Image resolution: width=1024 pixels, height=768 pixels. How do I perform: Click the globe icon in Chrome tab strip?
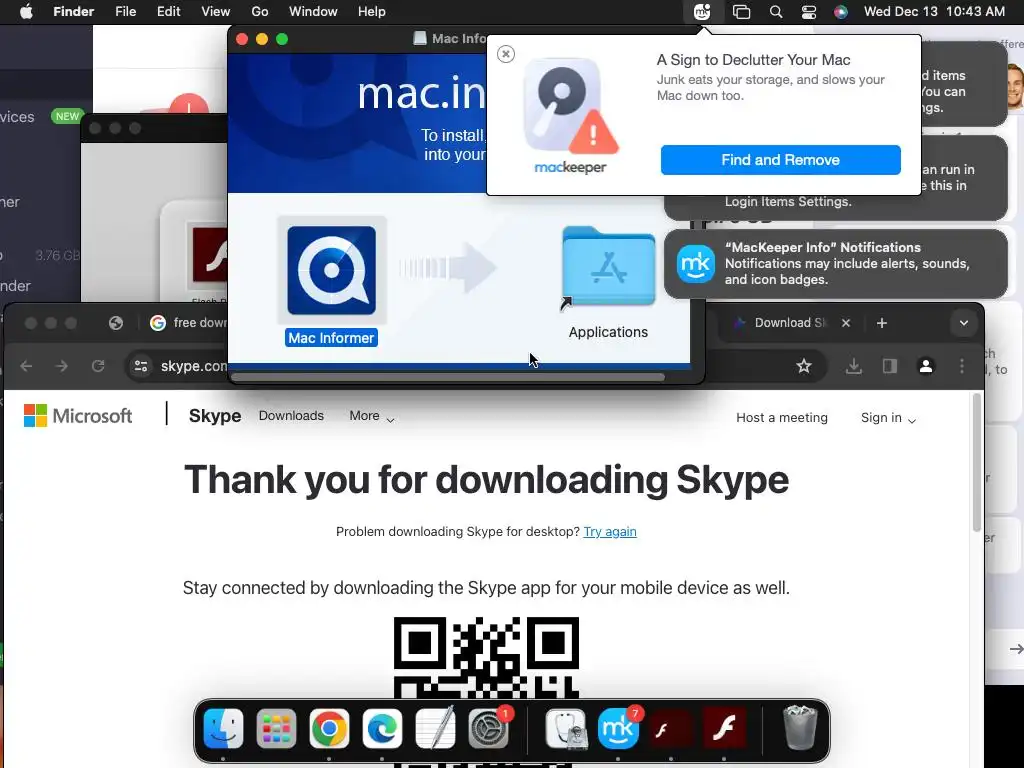pos(116,323)
